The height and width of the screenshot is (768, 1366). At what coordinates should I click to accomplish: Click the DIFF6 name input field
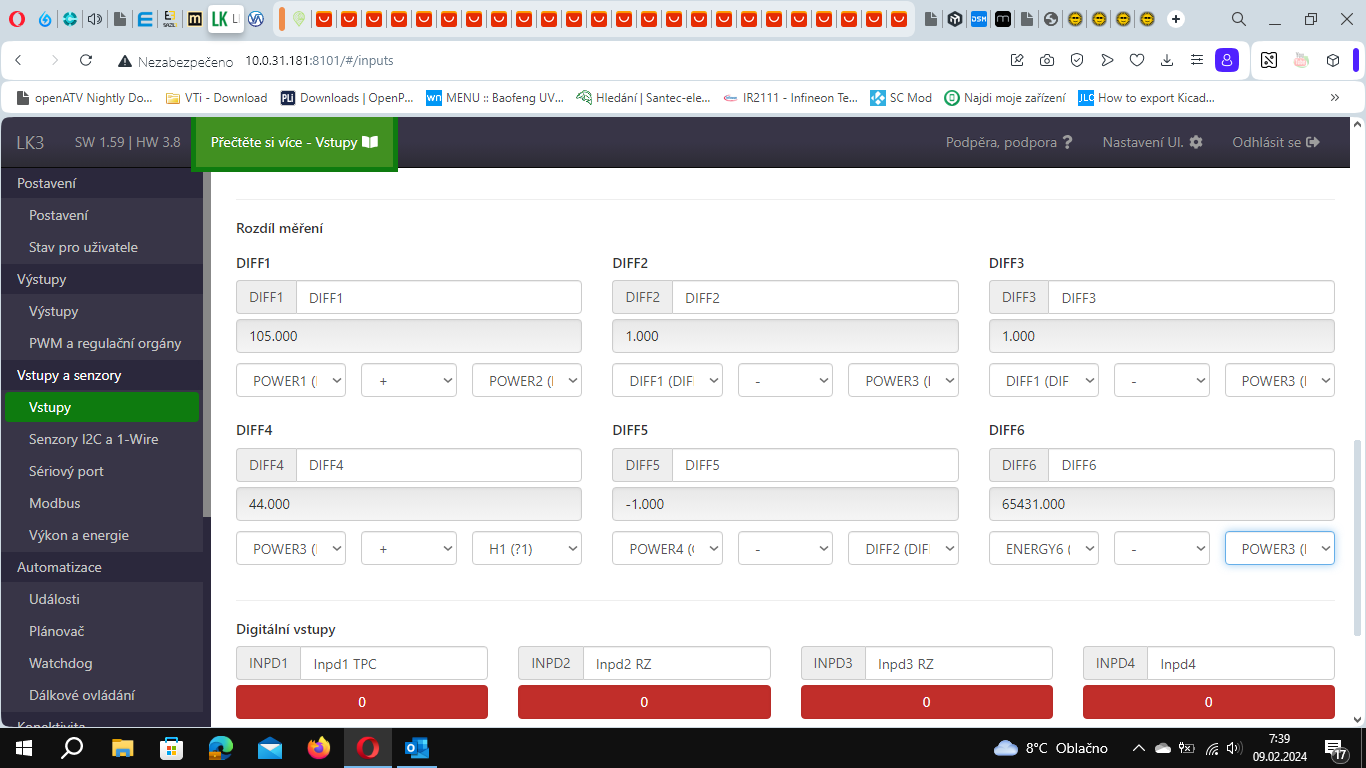(x=1191, y=465)
